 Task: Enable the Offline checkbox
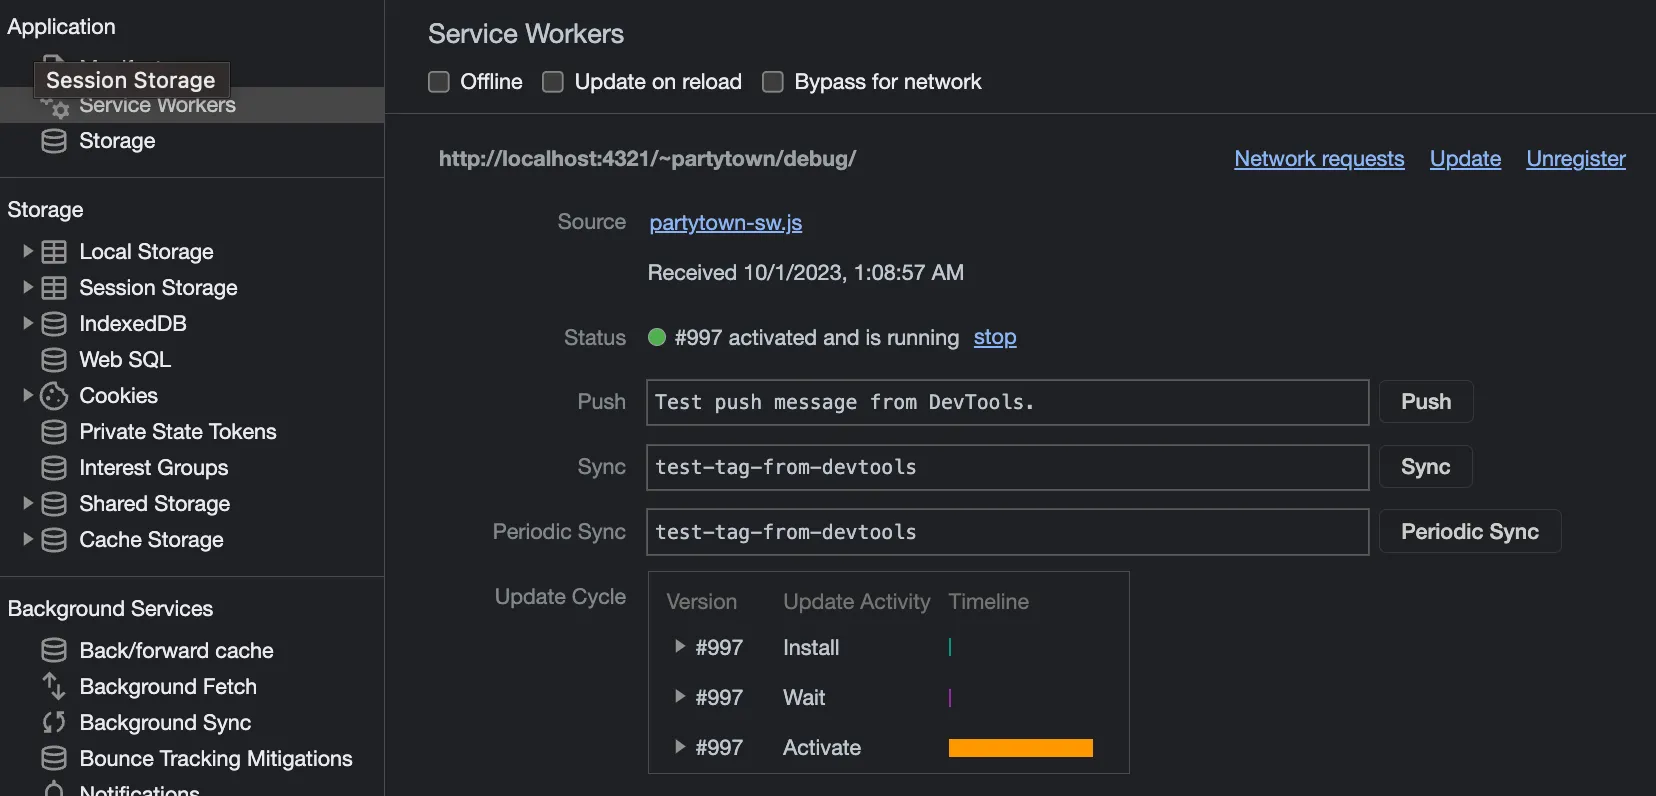pyautogui.click(x=439, y=82)
